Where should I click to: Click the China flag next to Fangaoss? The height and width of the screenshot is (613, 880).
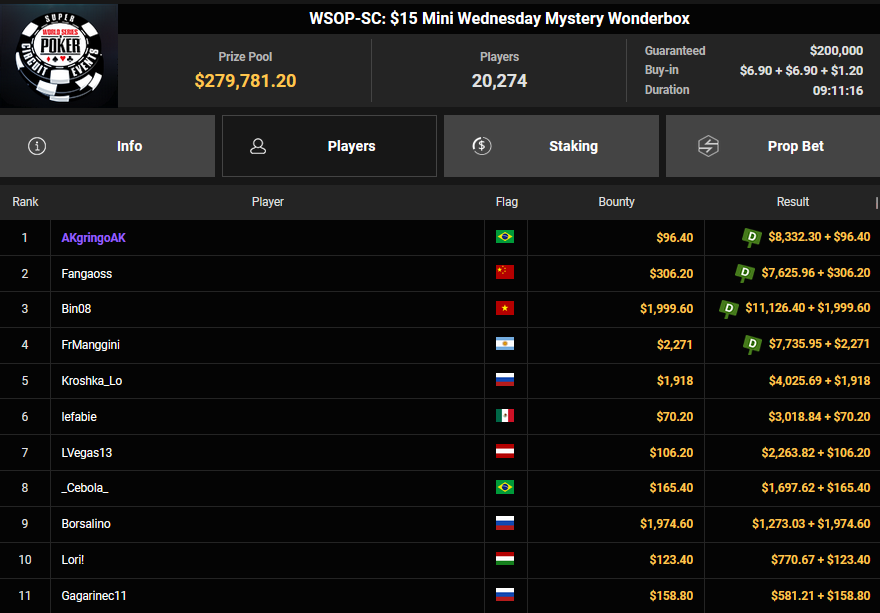coord(505,274)
